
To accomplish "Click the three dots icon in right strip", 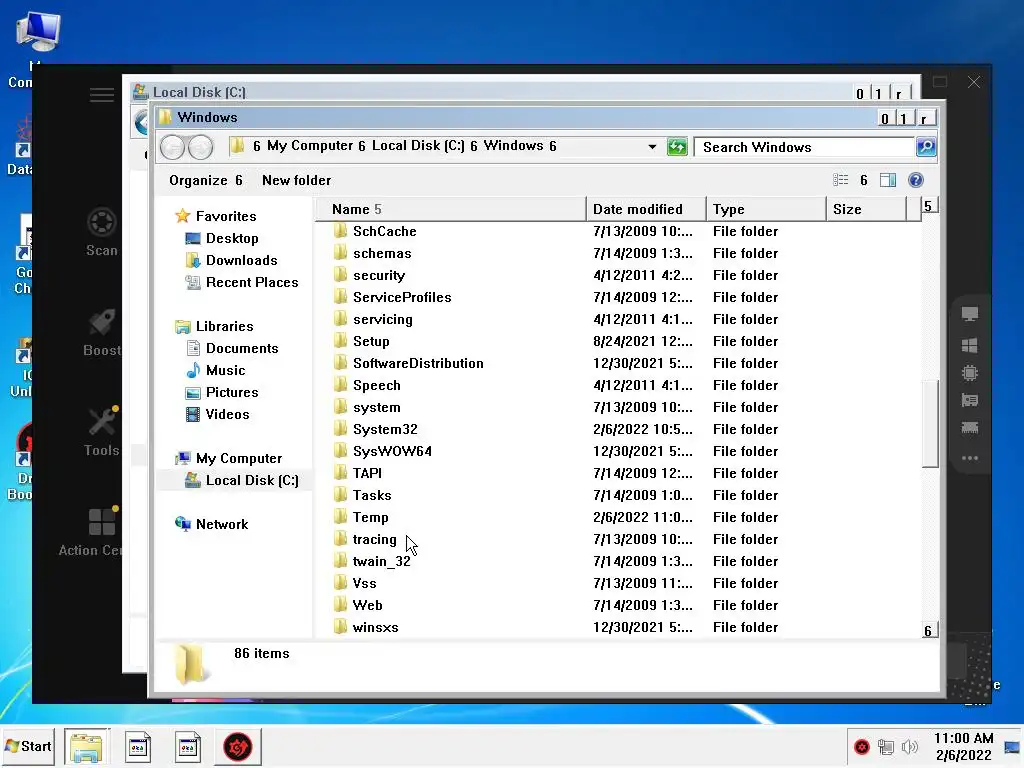I will coord(970,458).
